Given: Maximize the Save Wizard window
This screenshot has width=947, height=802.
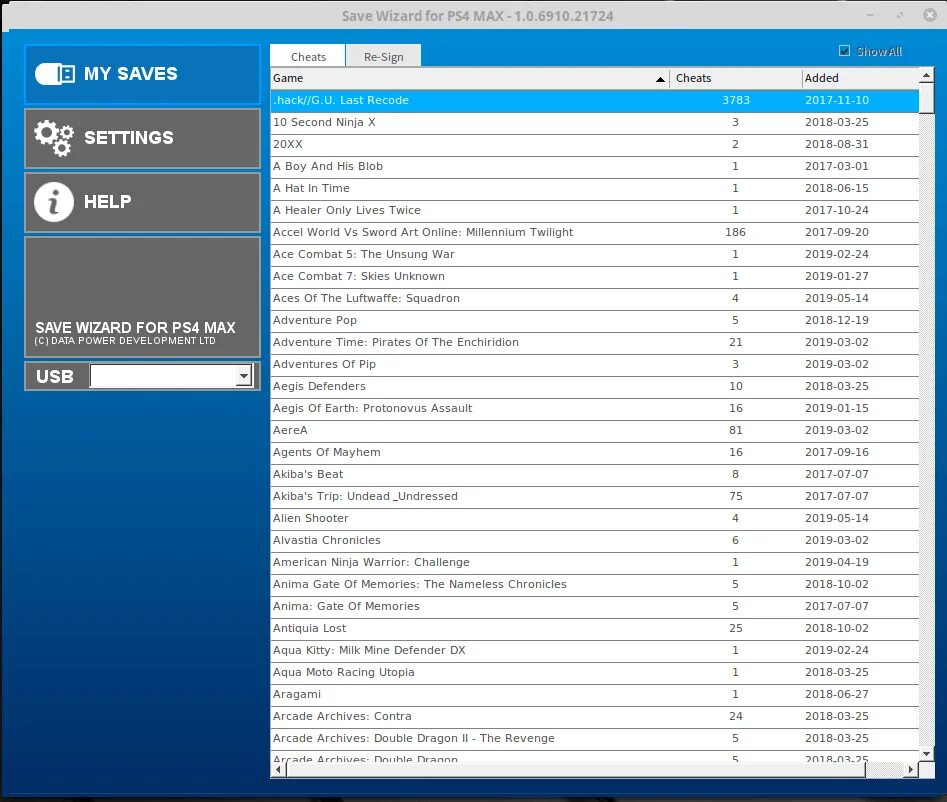Looking at the screenshot, I should 900,15.
